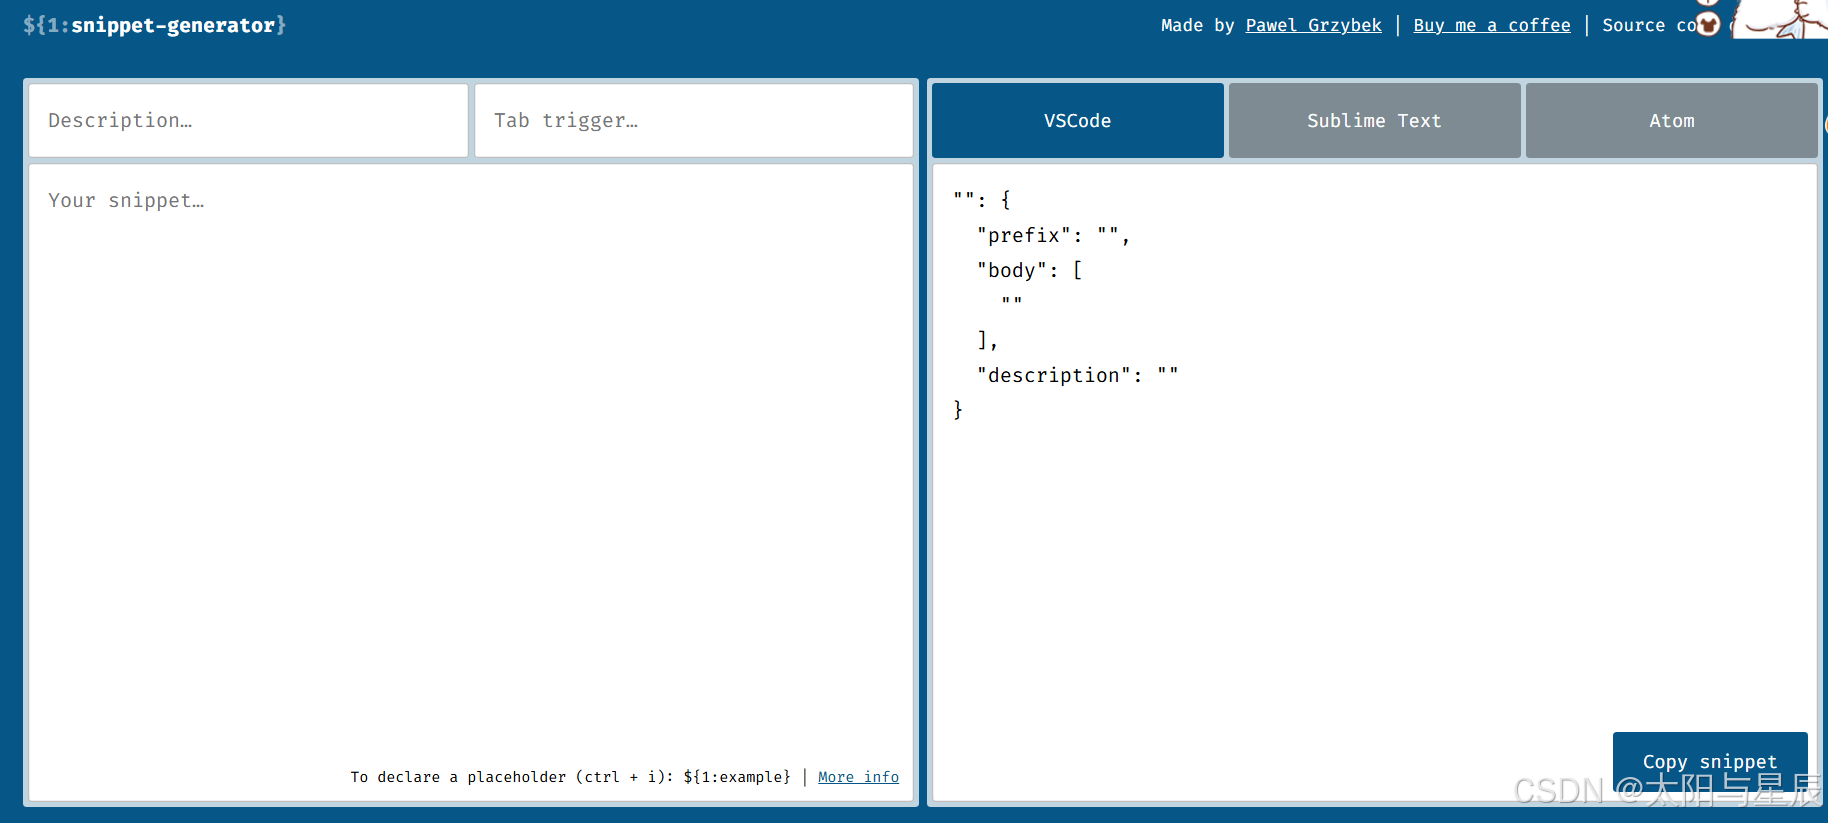Screen dimensions: 1828x823
Task: Click the placeholder hint text ${1:example}
Action: (x=737, y=777)
